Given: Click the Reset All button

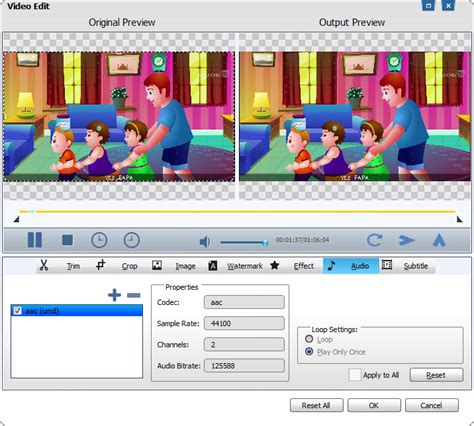Looking at the screenshot, I should click(316, 405).
